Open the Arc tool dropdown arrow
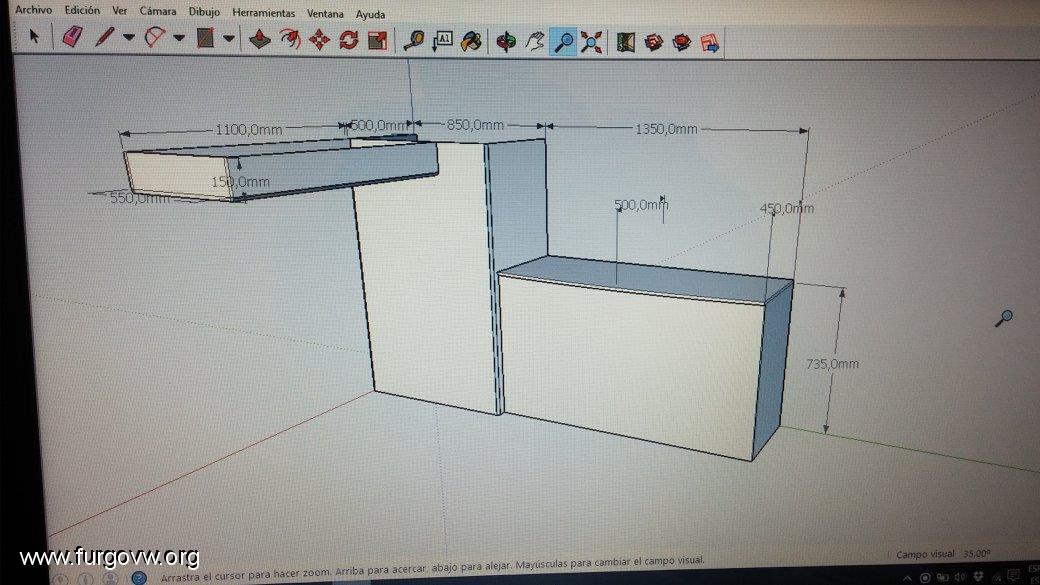Screen dimensions: 1040x585 point(178,38)
